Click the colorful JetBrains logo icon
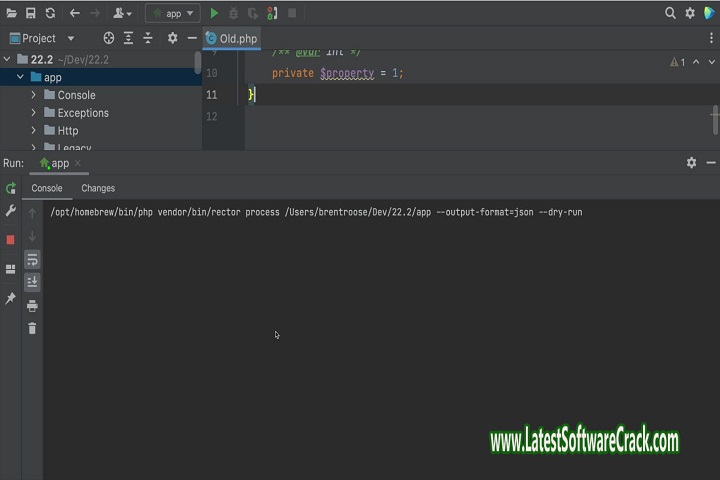Image resolution: width=720 pixels, height=480 pixels. [709, 13]
